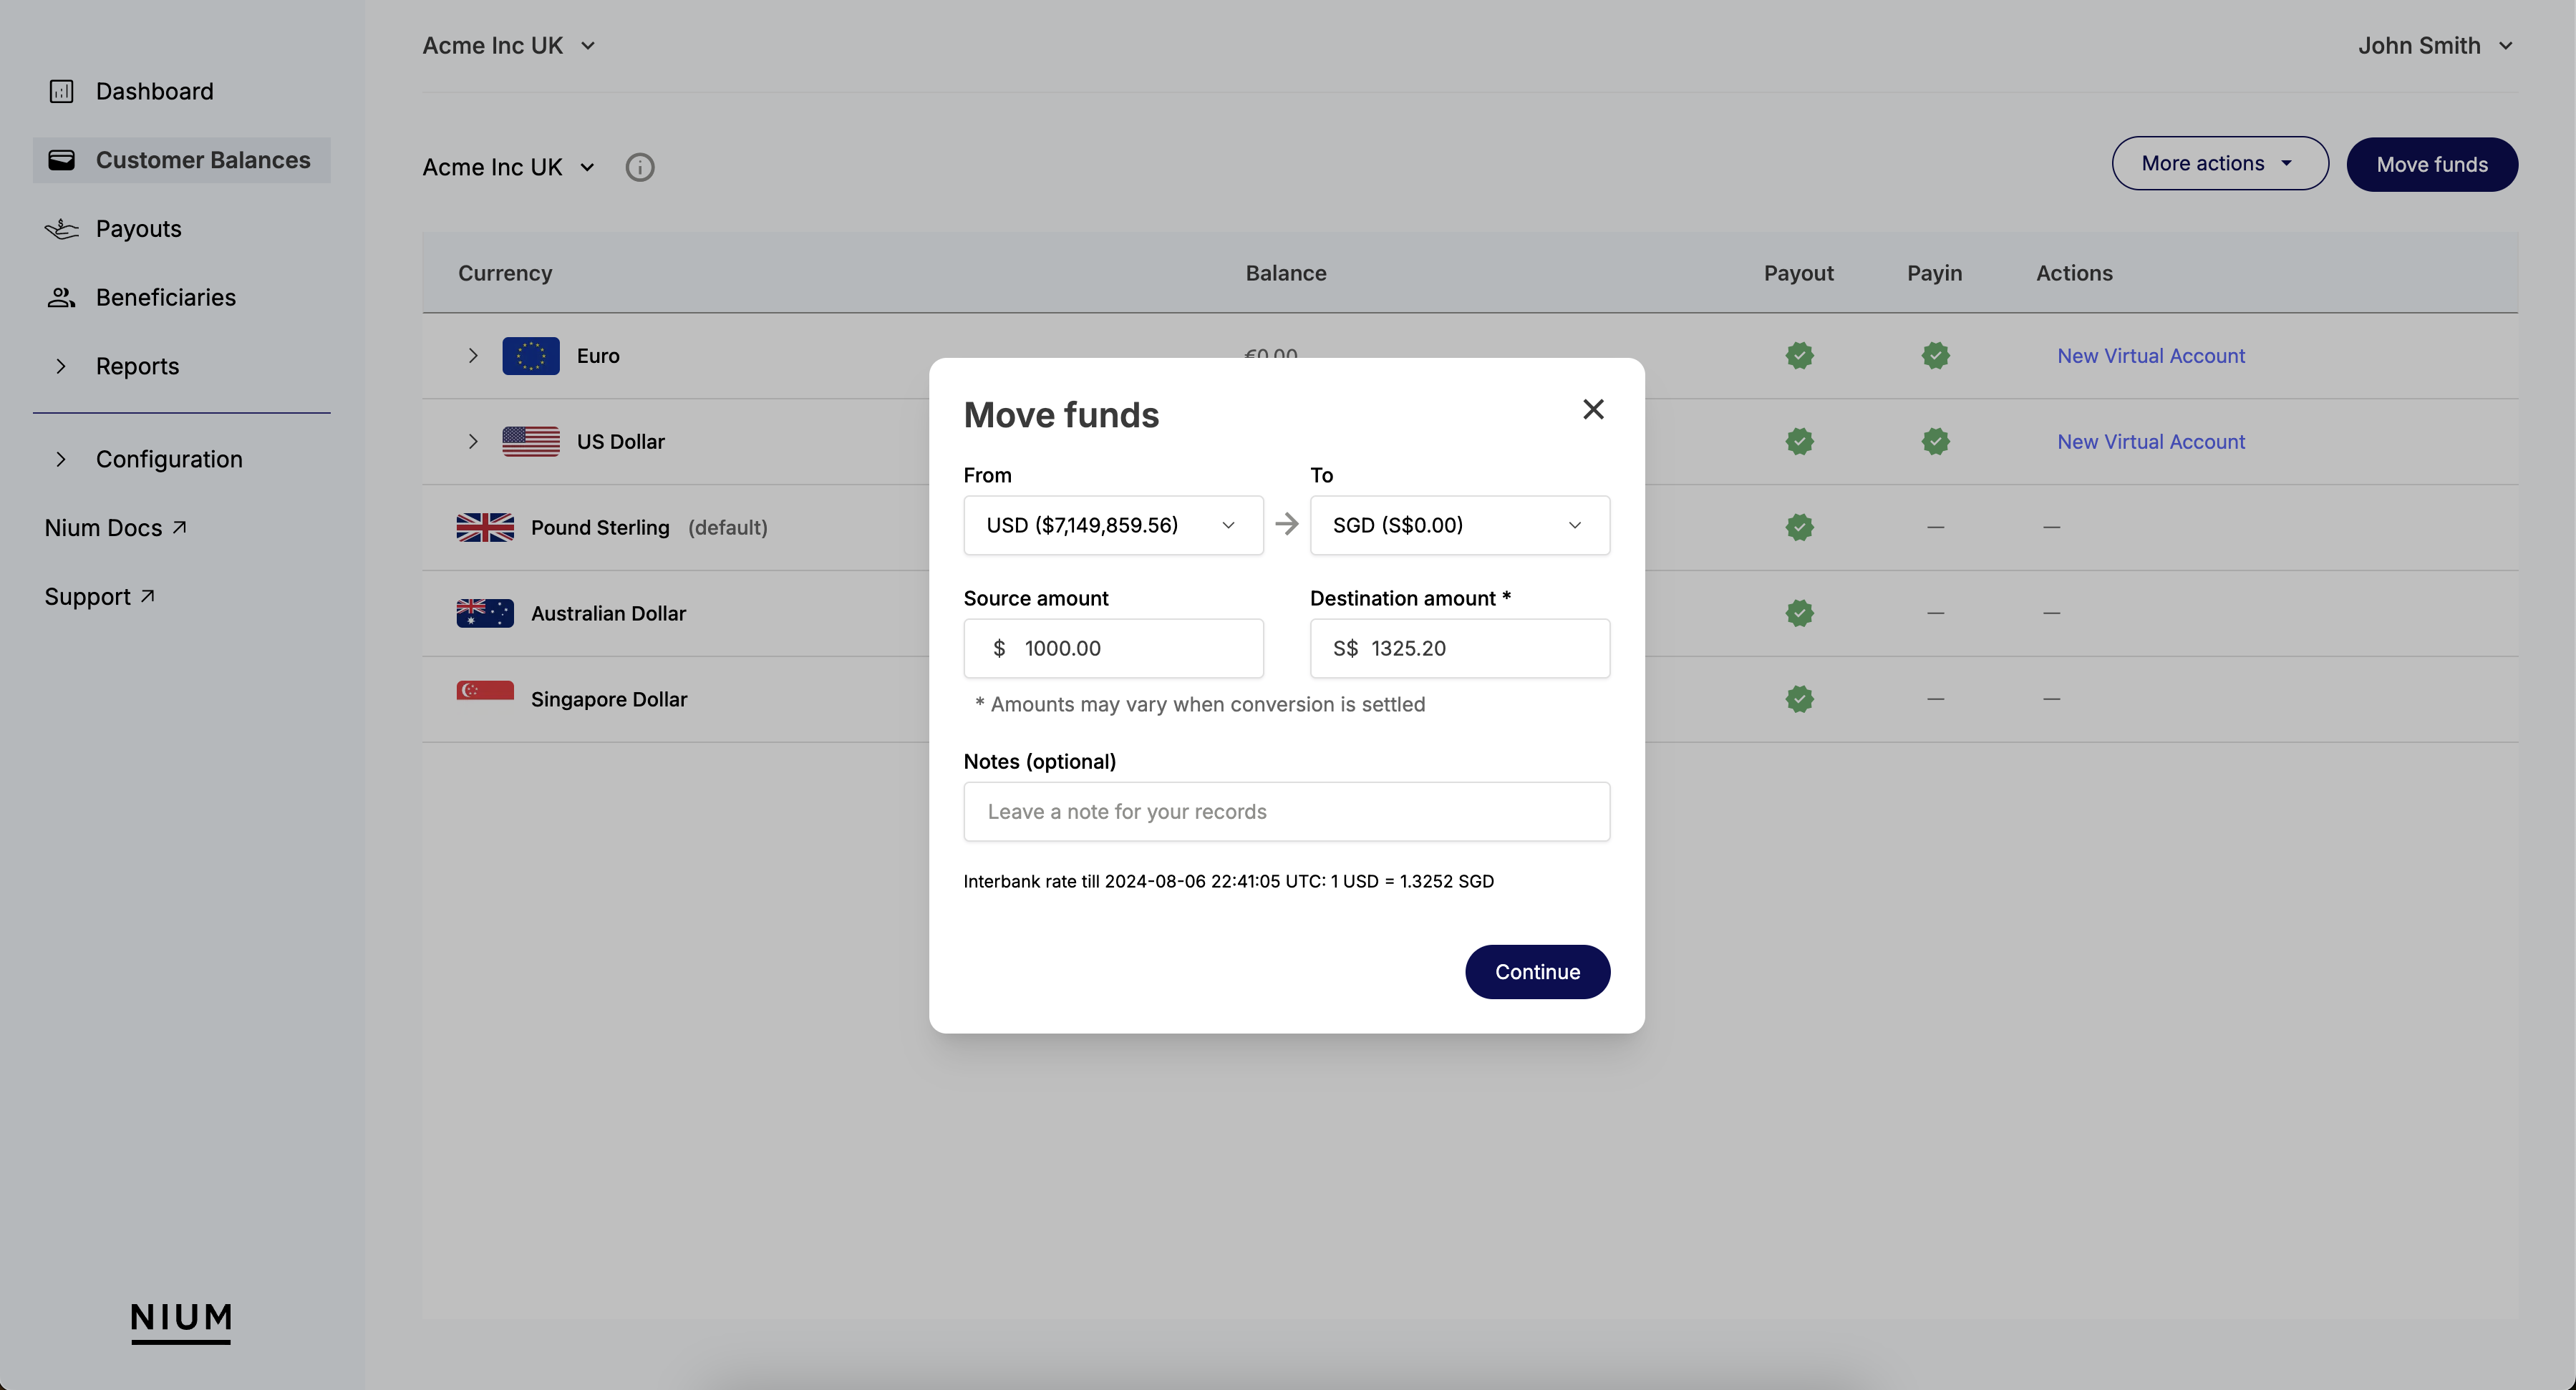Click the Pound Sterling row label
The height and width of the screenshot is (1390, 2576).
[600, 527]
